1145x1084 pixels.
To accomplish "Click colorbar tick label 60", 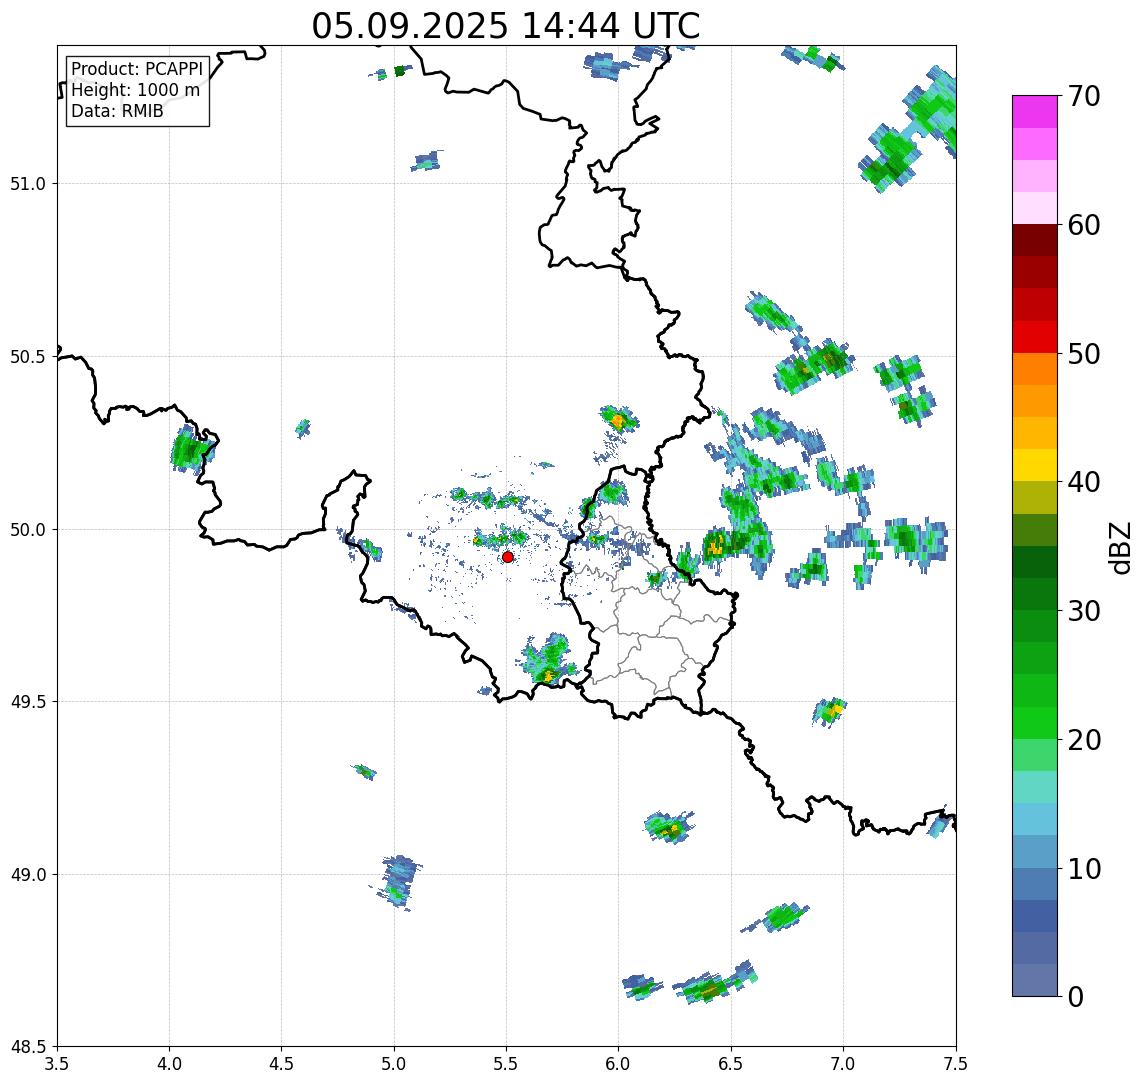I will point(1083,225).
